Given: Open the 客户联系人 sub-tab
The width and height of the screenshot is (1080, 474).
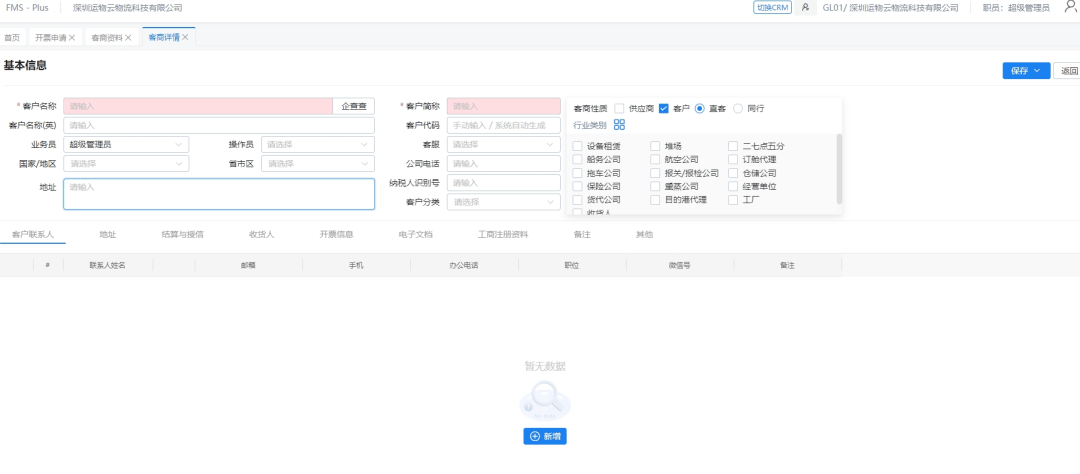Looking at the screenshot, I should coord(33,234).
